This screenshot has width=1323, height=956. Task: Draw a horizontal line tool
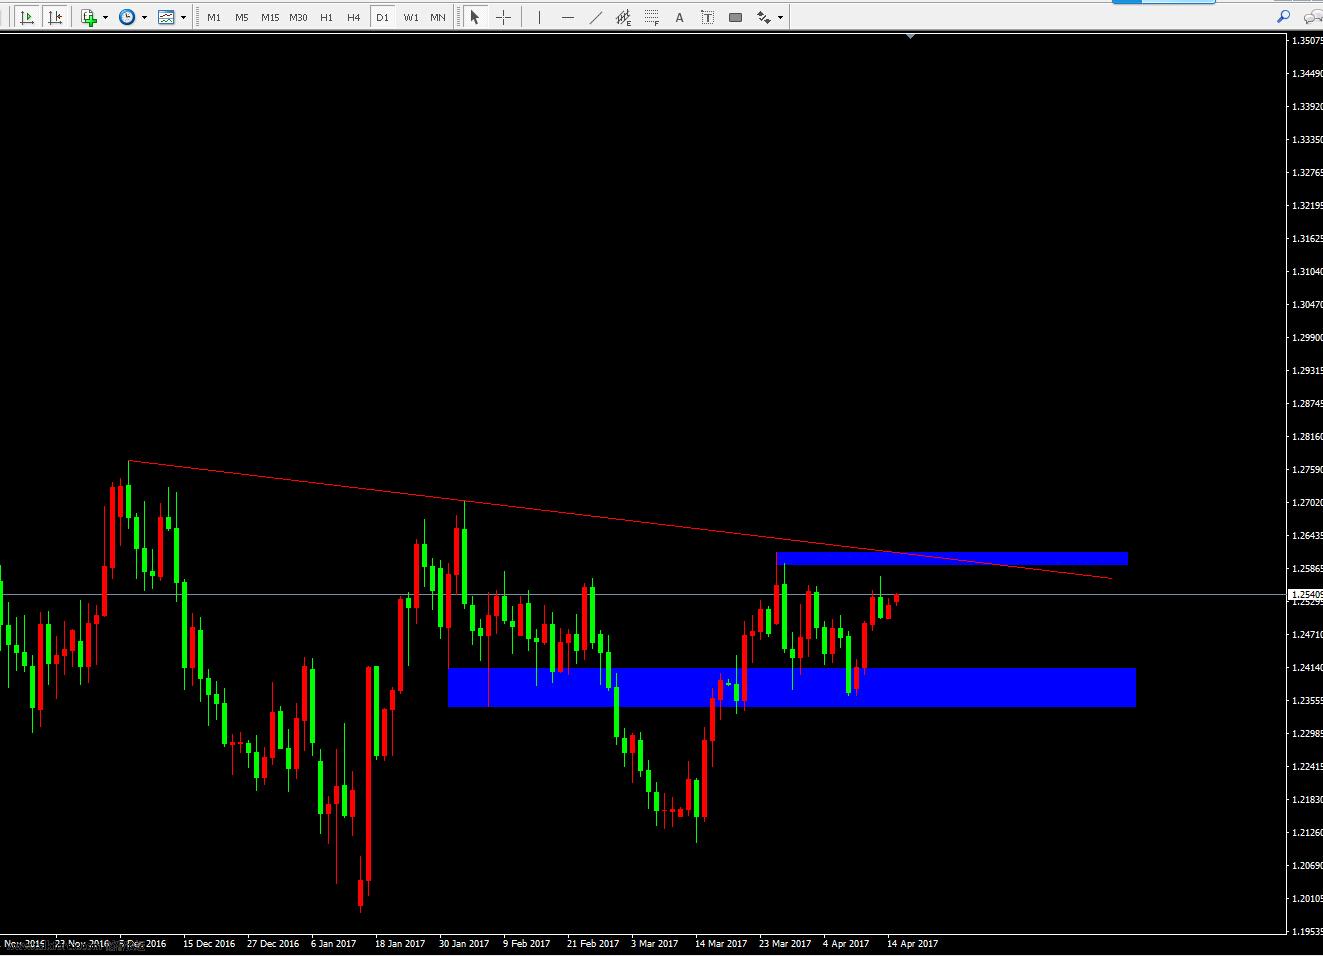[567, 17]
